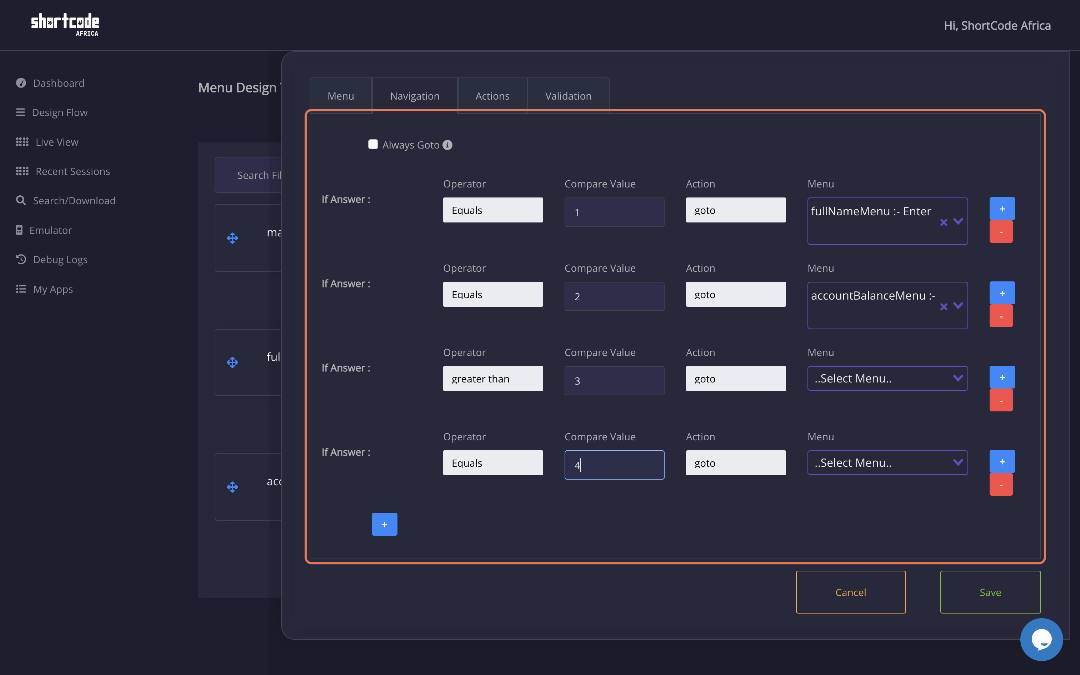The image size is (1080, 675).
Task: Switch to the Navigation tab
Action: coord(415,96)
